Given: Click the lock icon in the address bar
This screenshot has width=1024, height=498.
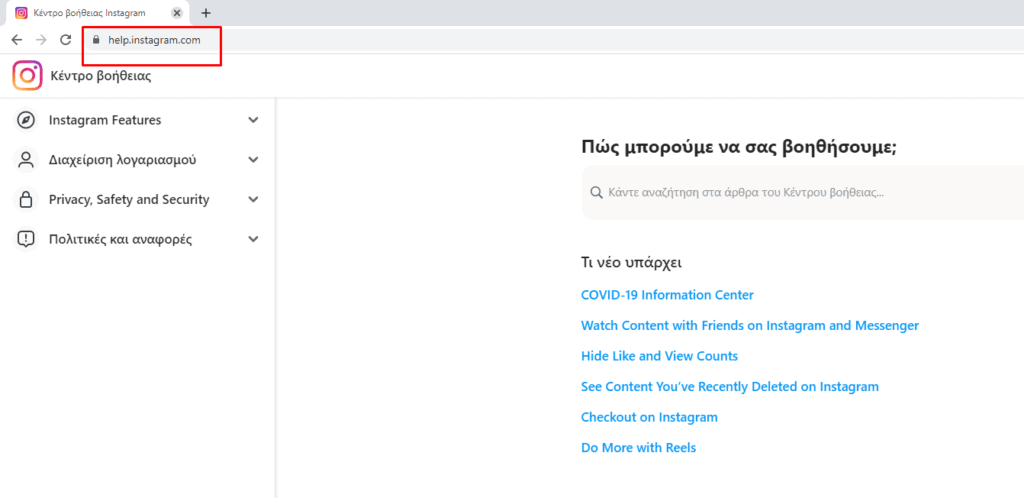Looking at the screenshot, I should 96,40.
